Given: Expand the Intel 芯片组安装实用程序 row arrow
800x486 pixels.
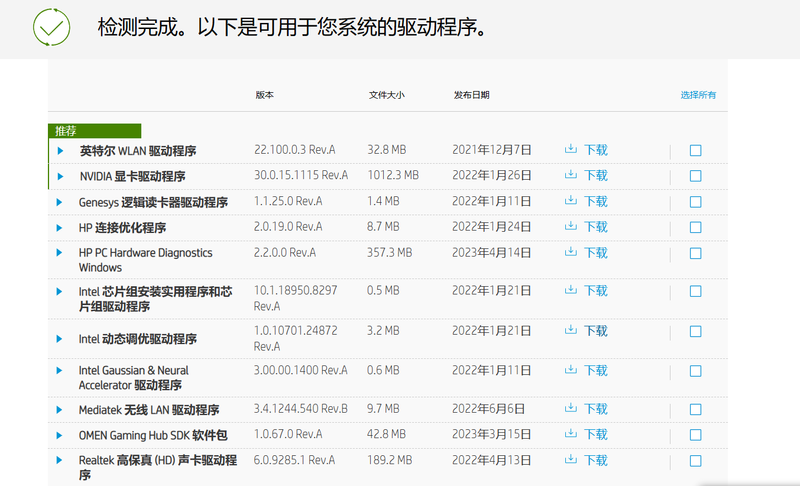Looking at the screenshot, I should click(x=60, y=291).
